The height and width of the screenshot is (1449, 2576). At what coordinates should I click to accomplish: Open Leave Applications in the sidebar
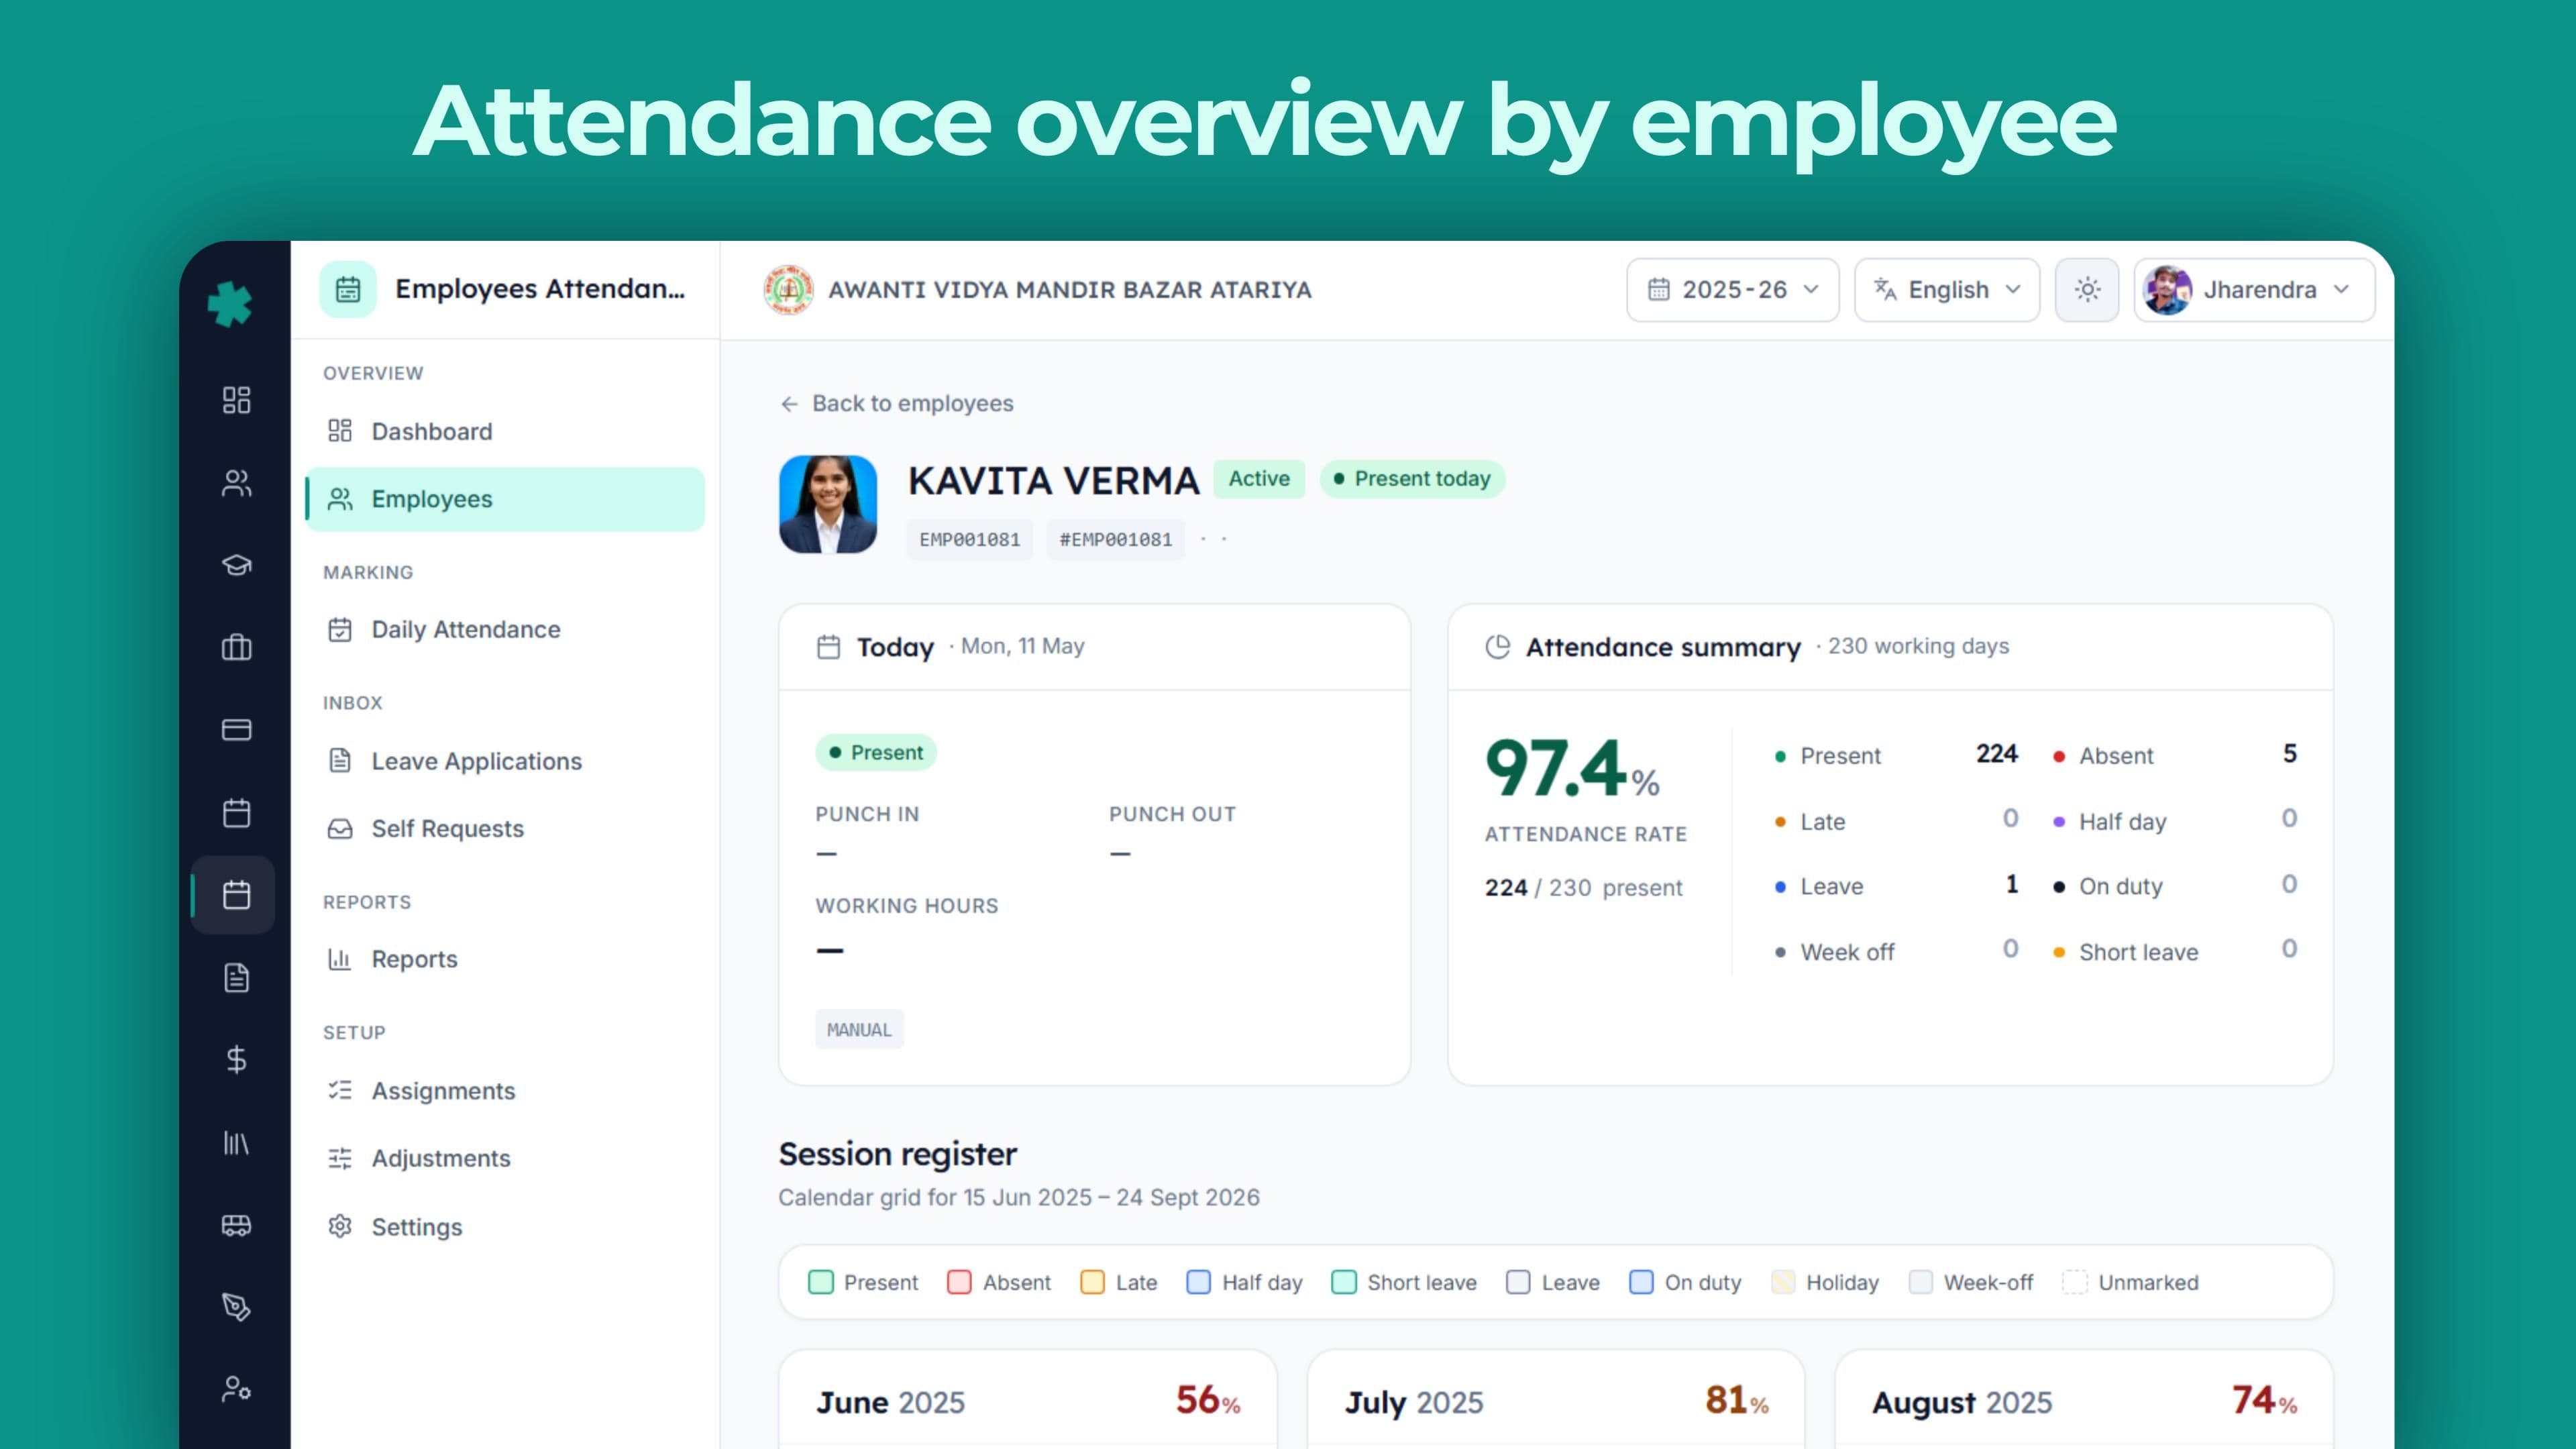click(505, 761)
